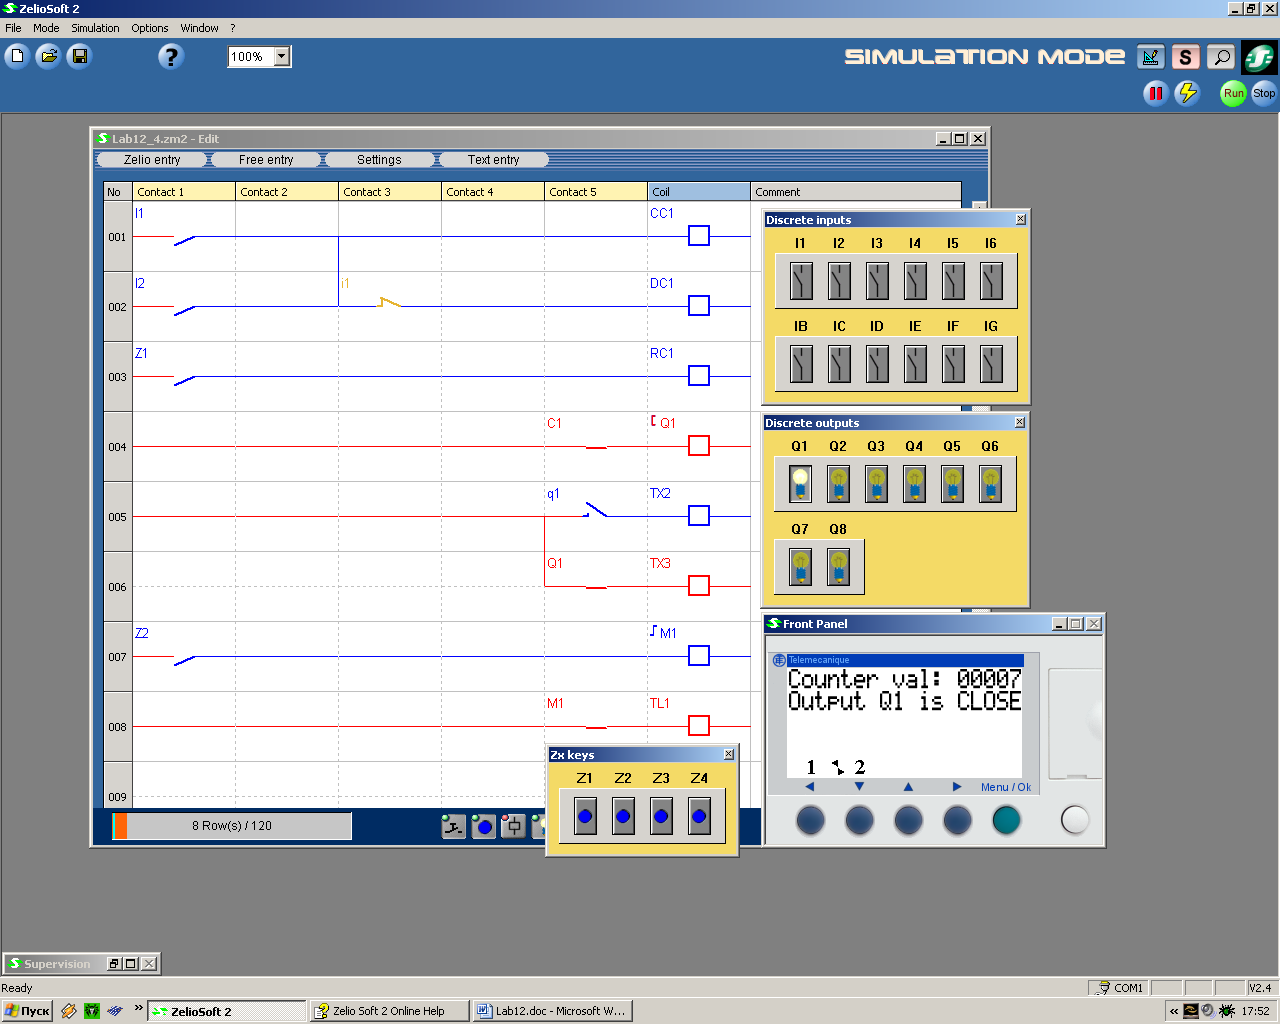Click the lit Q1 output lamp

800,484
